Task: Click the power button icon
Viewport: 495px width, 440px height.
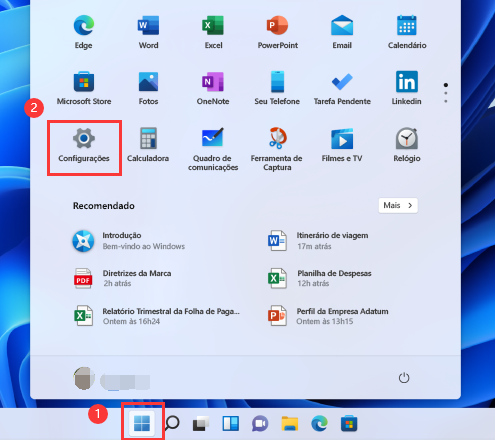Action: (404, 378)
